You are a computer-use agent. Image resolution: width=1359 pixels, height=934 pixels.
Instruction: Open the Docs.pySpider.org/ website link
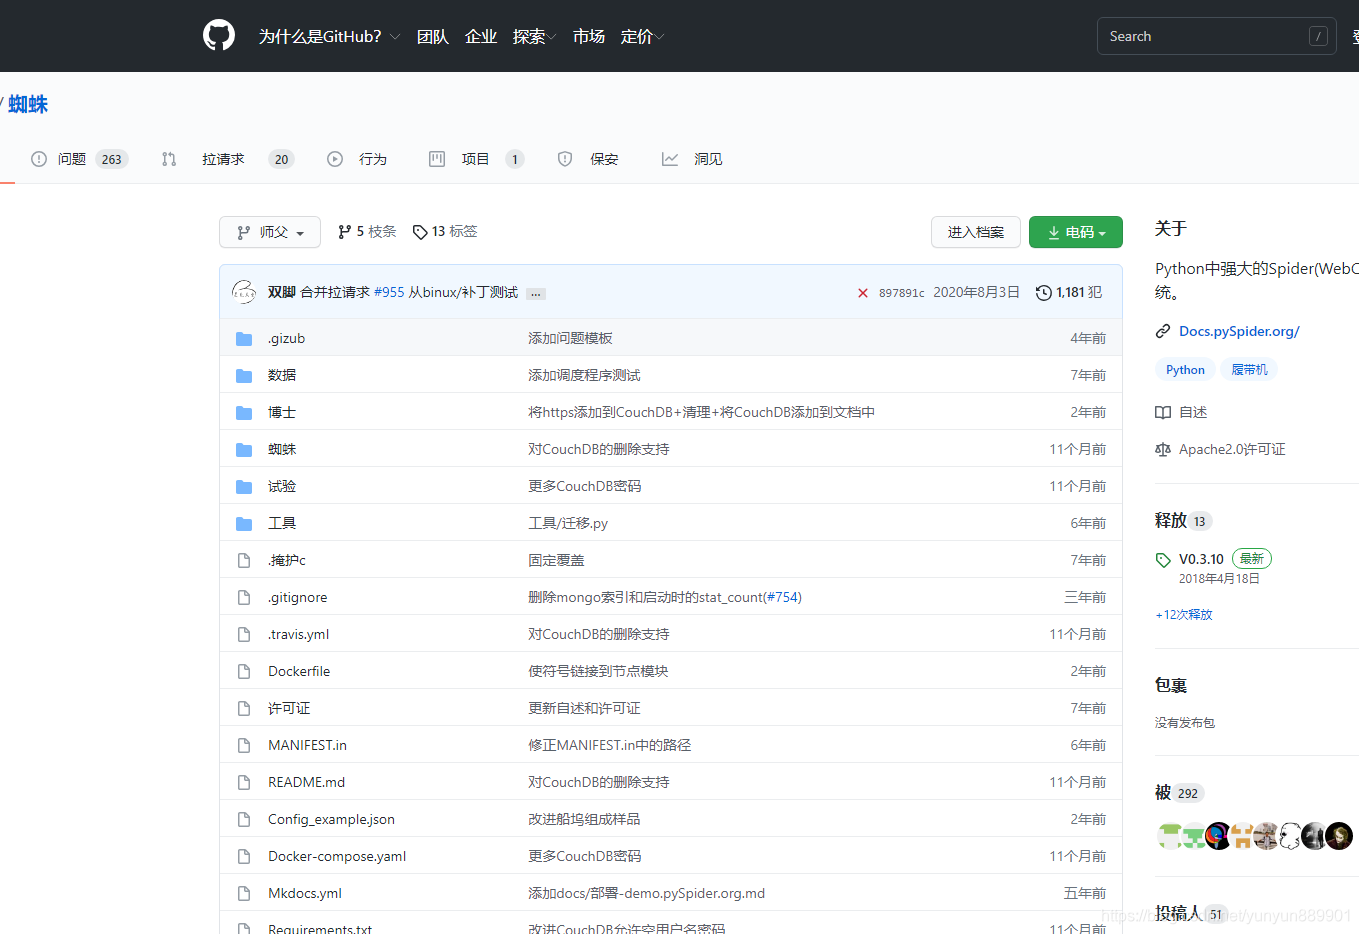[1239, 331]
